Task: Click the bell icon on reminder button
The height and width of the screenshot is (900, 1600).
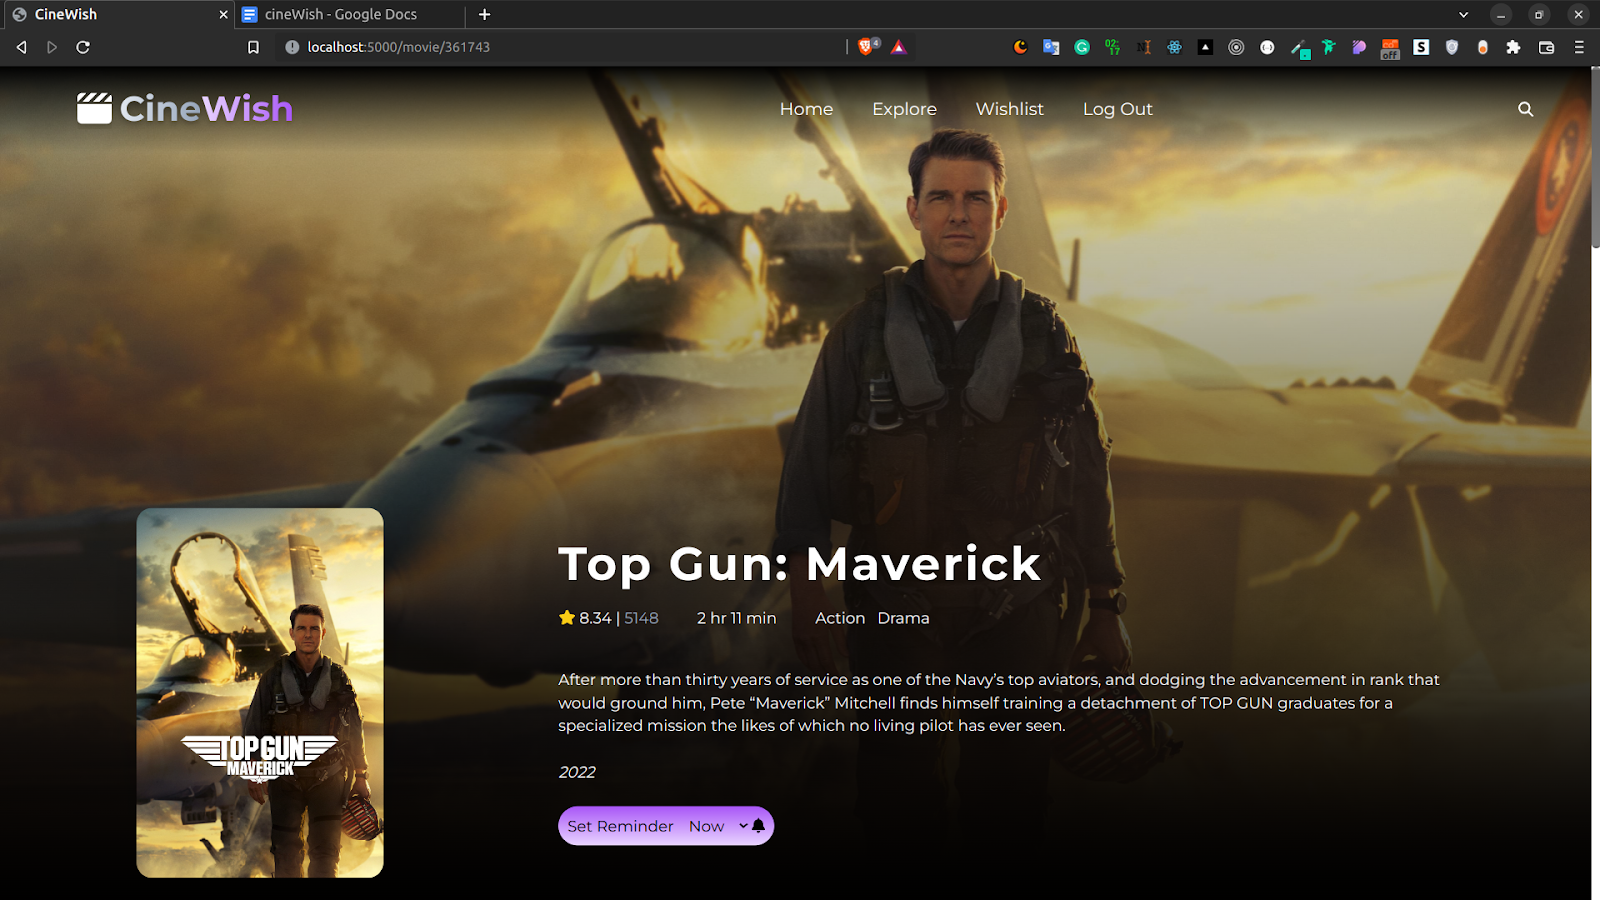Action: click(758, 826)
